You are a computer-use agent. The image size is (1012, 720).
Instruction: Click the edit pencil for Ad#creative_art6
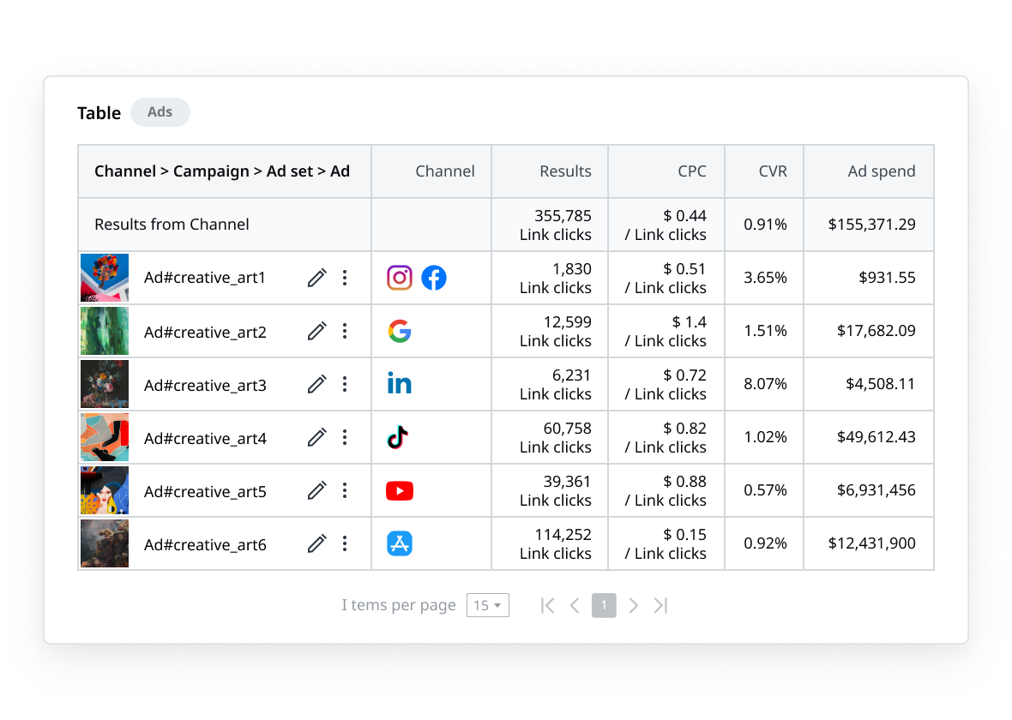click(x=317, y=543)
